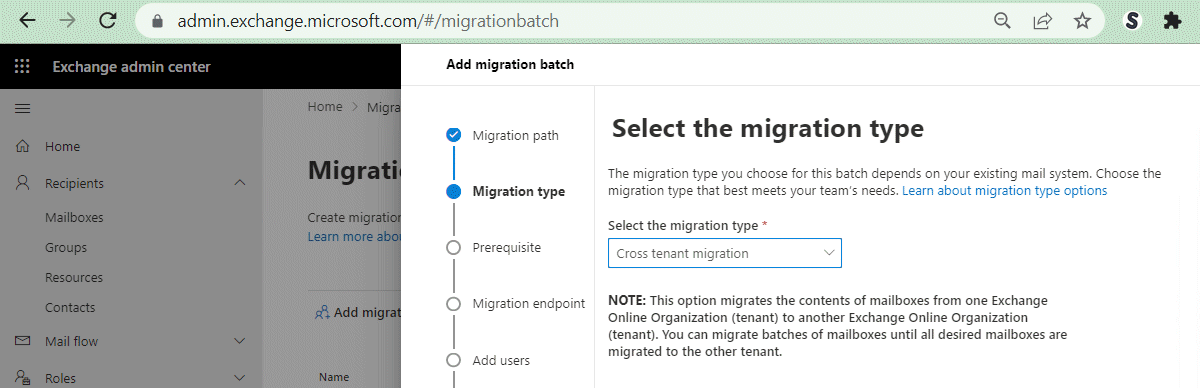Screen dimensions: 1200x388
Task: Open the Cross tenant migration dropdown
Action: pyautogui.click(x=725, y=253)
